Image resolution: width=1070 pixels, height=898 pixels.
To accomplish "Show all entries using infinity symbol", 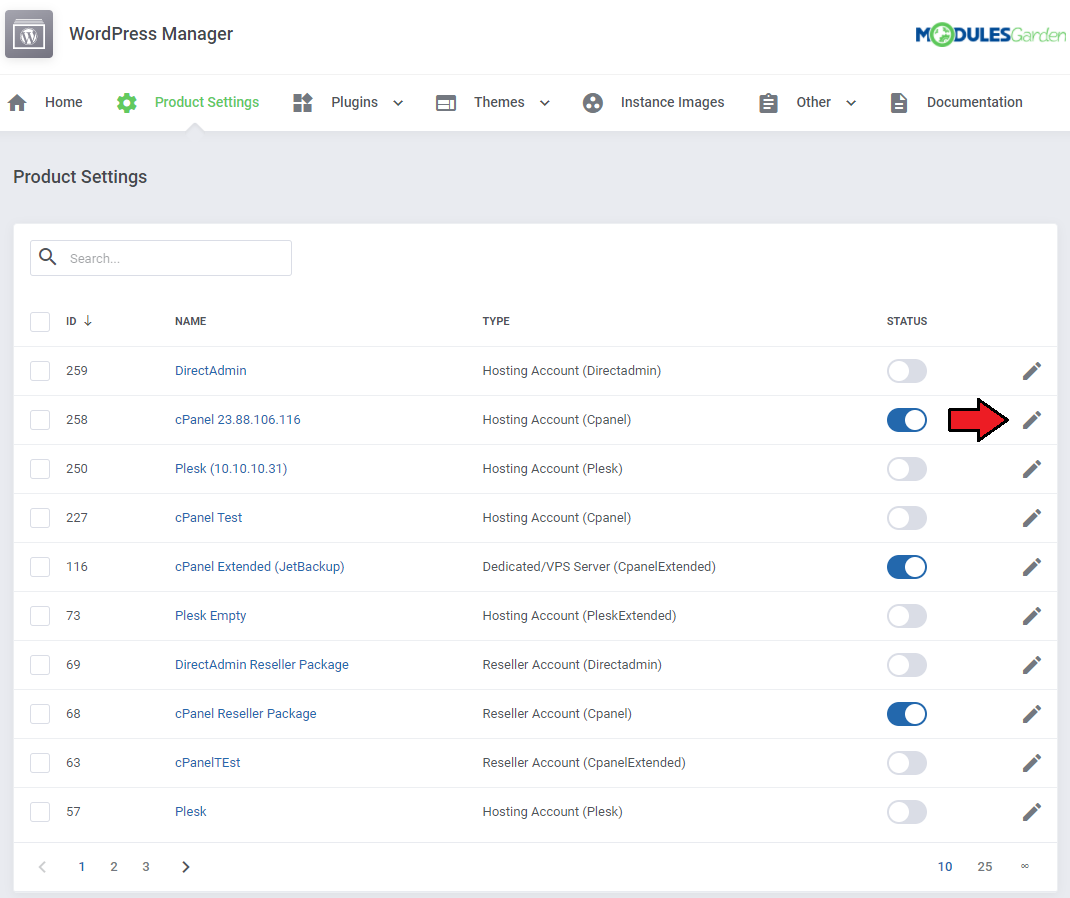I will tap(1024, 866).
